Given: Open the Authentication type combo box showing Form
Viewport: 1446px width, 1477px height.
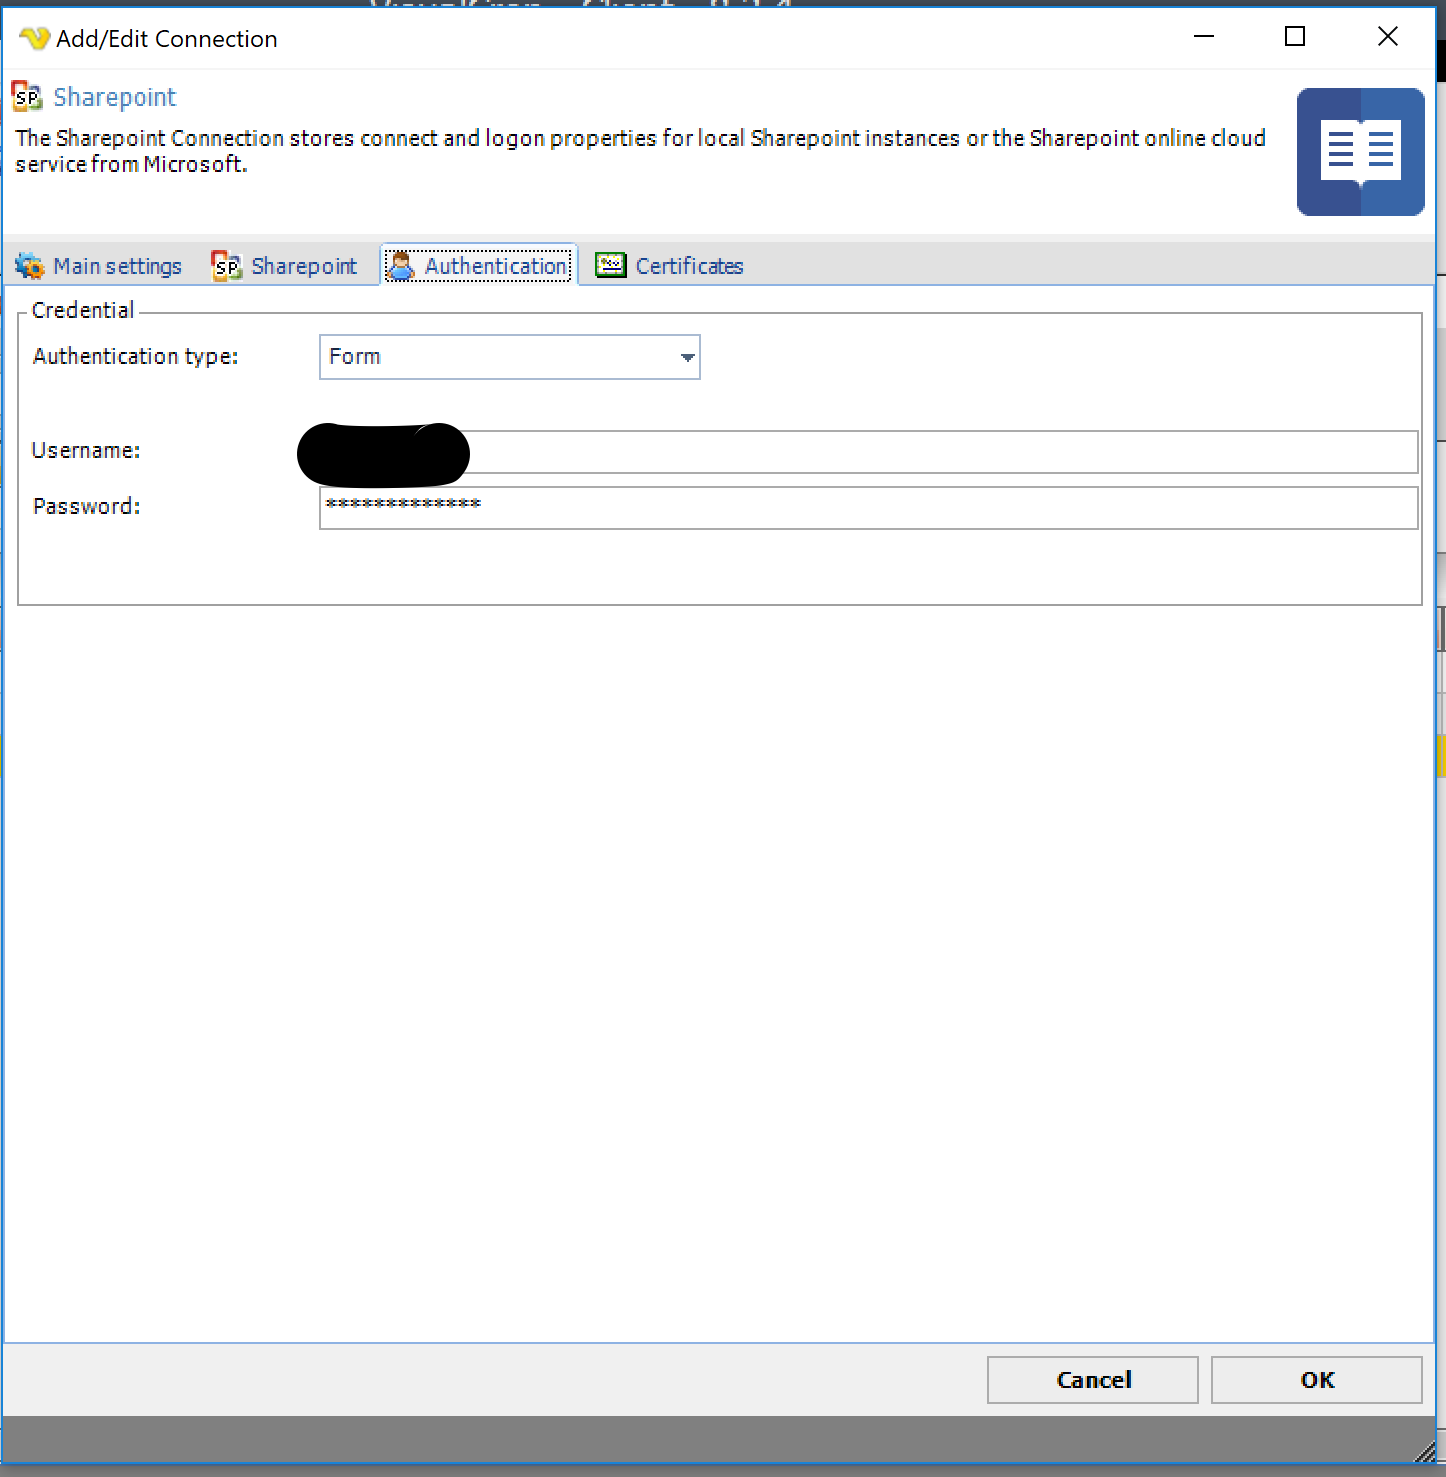Looking at the screenshot, I should click(498, 357).
